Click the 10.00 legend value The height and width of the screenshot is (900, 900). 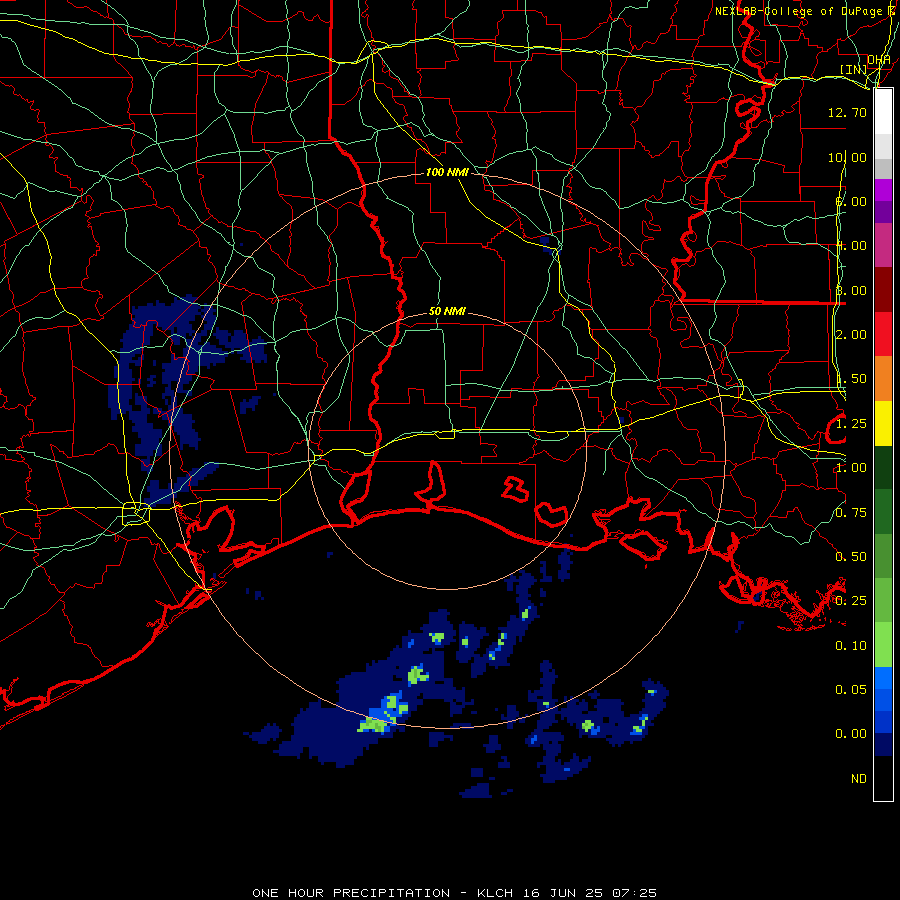(847, 157)
